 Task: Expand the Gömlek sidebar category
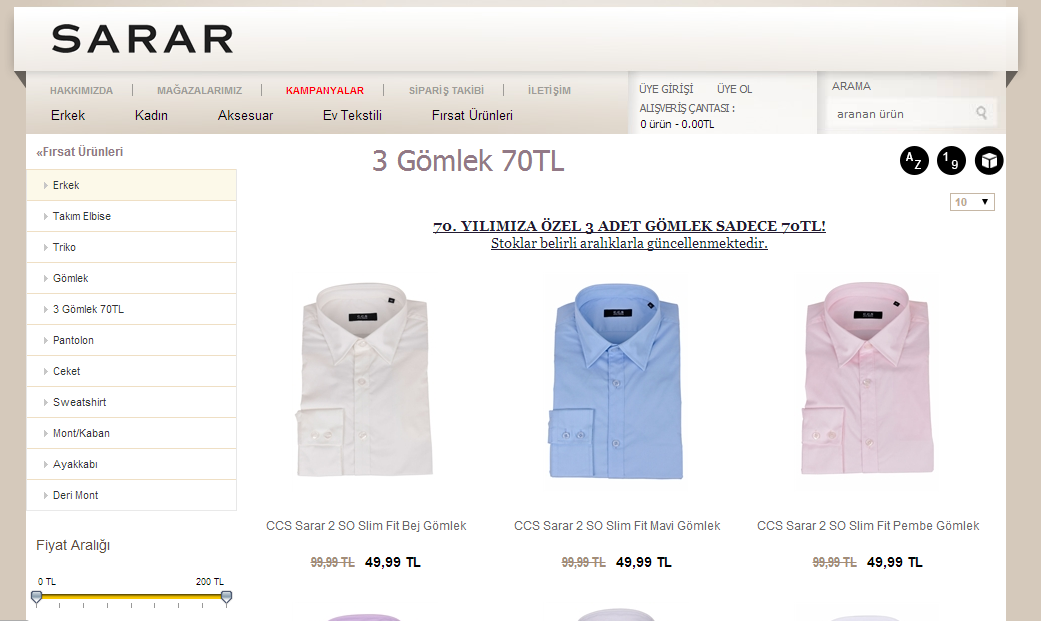coord(131,278)
